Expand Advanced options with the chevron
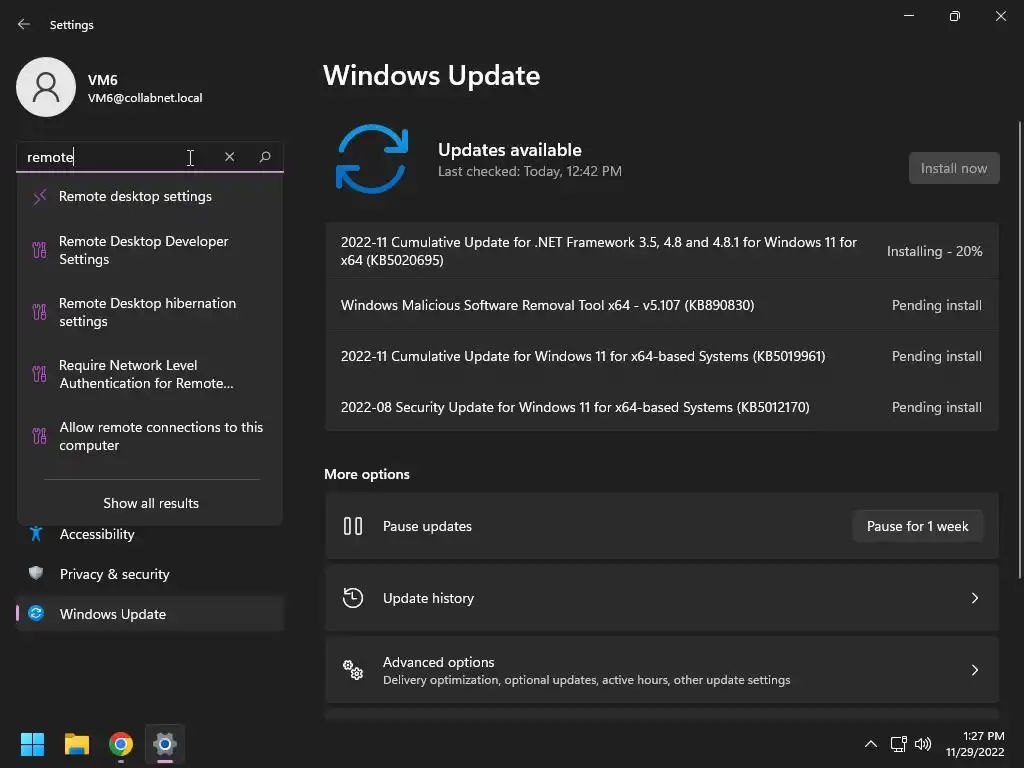The width and height of the screenshot is (1024, 768). pos(974,670)
